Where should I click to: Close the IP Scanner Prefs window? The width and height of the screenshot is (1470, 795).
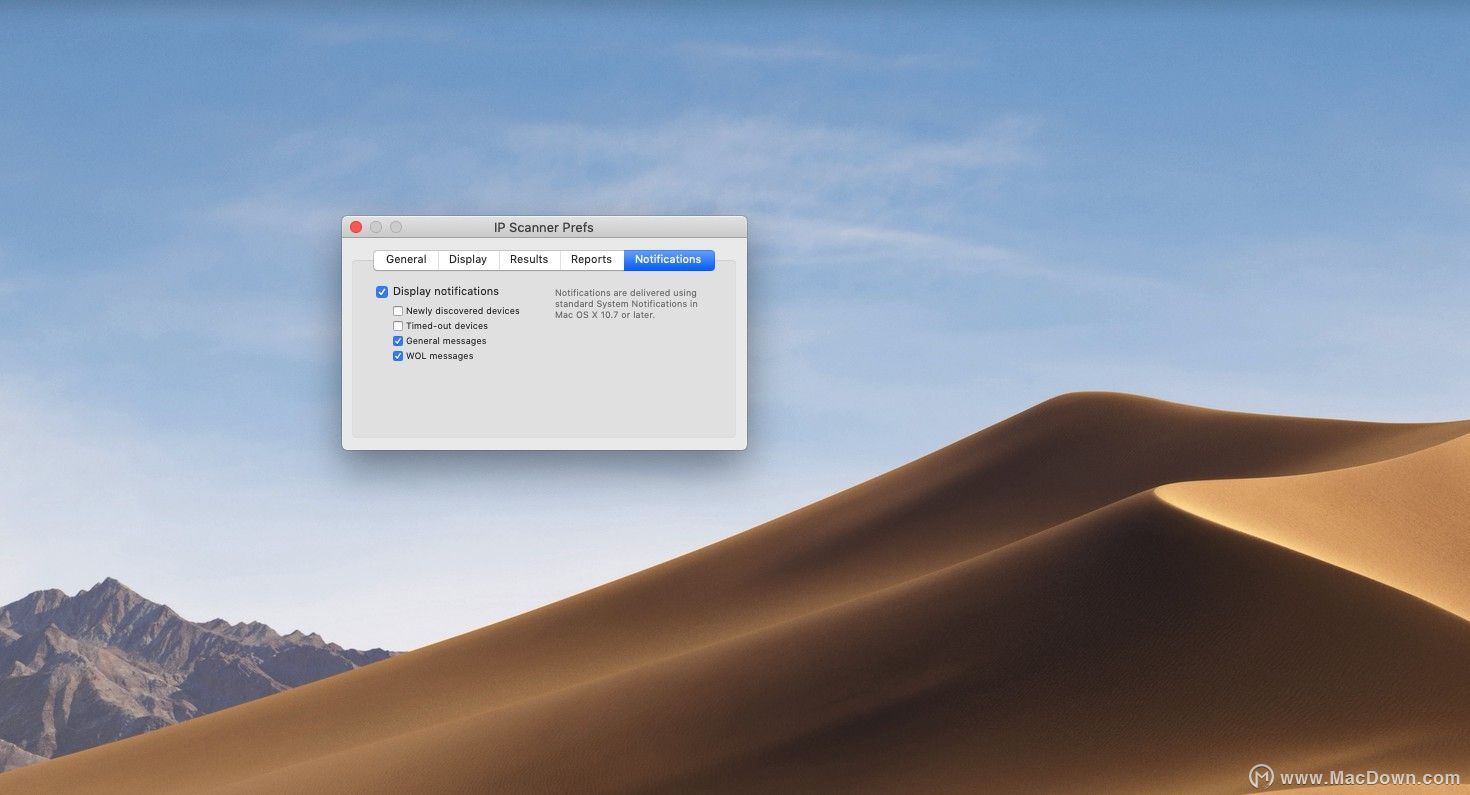[x=356, y=227]
